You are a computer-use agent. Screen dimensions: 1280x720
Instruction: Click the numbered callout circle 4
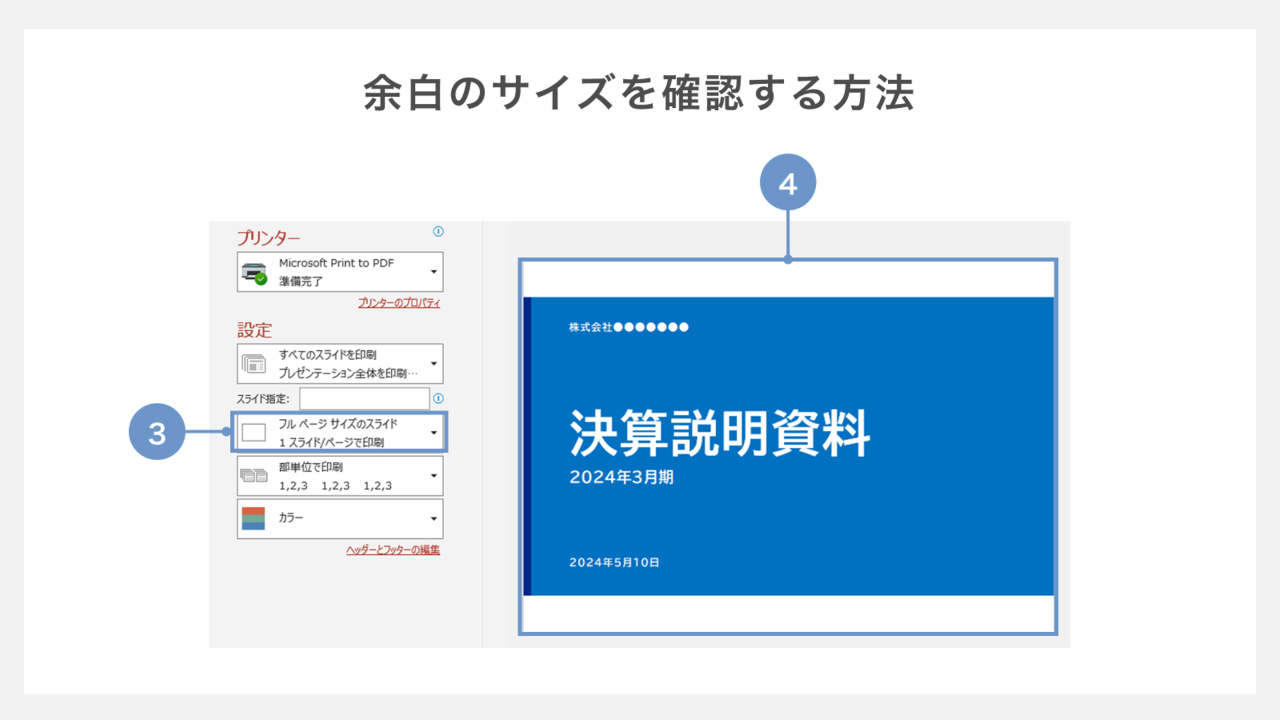tap(788, 185)
